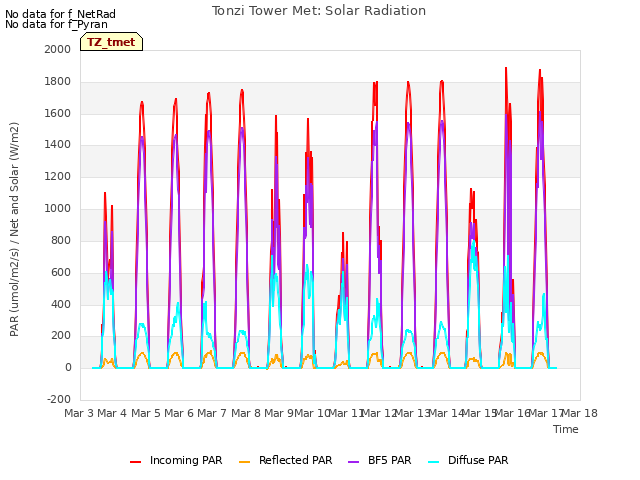Click the red Incoming PAR legend swatch
Screen dimensions: 640x480
click(x=136, y=462)
